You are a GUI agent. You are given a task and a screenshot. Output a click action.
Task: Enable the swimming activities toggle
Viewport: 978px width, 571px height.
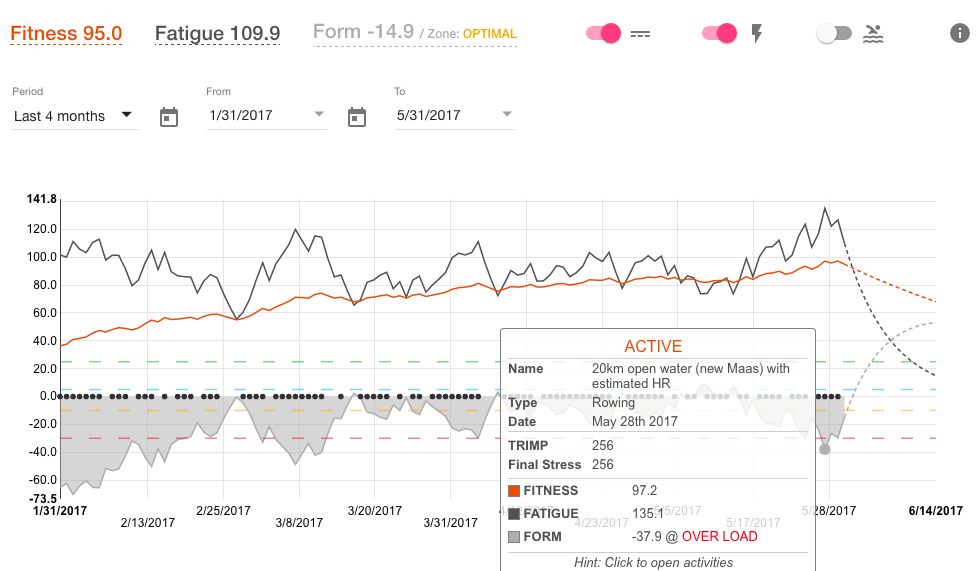click(x=834, y=34)
